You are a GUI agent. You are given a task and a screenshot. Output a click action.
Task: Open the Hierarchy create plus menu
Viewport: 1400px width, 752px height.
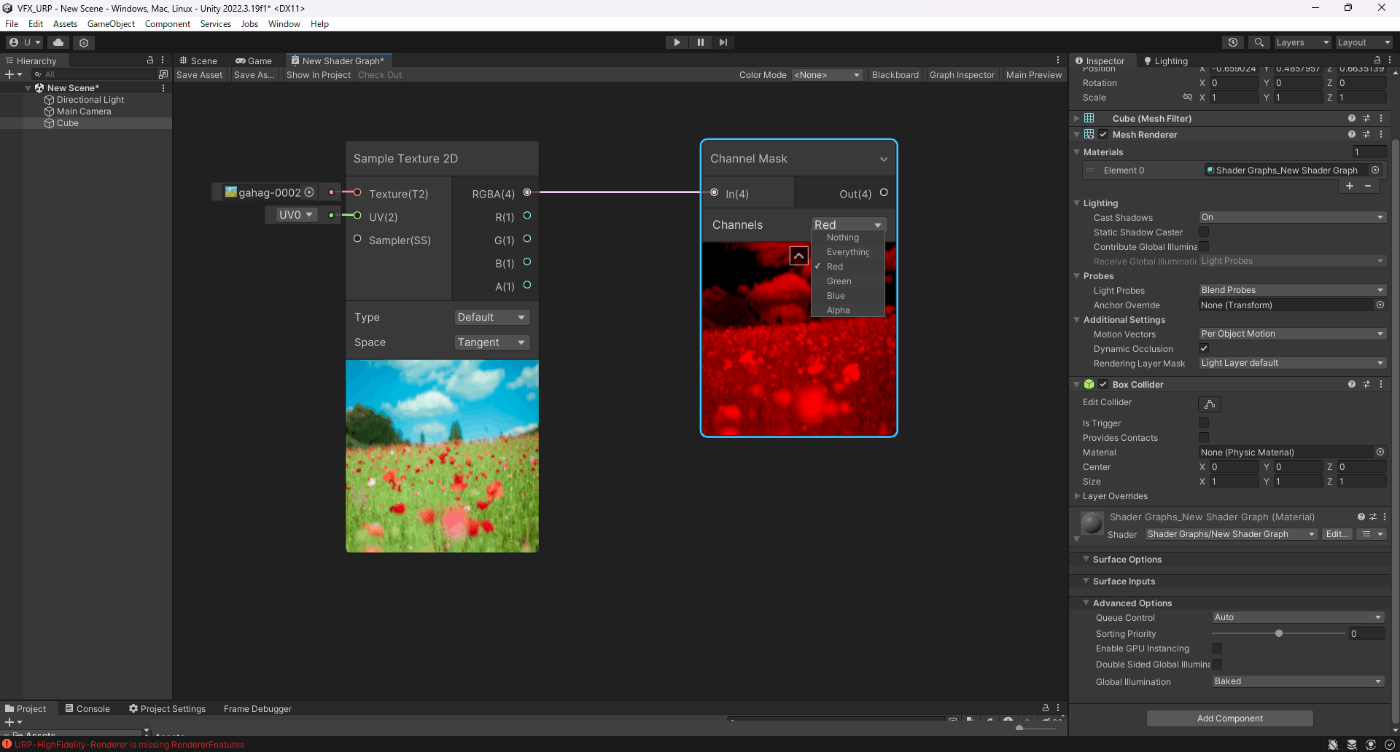click(13, 74)
